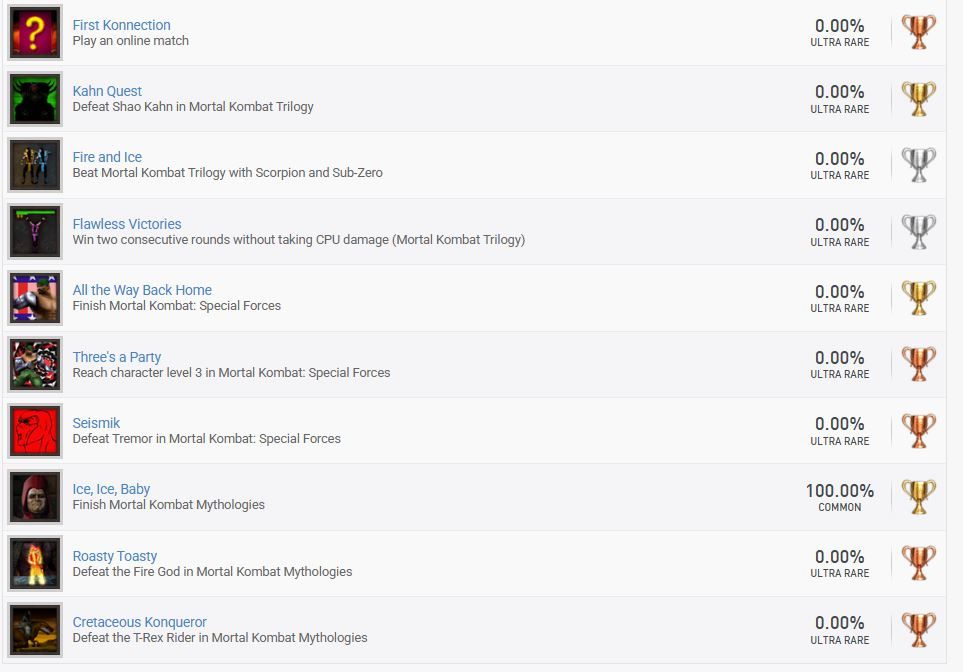
Task: Go to the All the Way Back Home link
Action: click(142, 290)
